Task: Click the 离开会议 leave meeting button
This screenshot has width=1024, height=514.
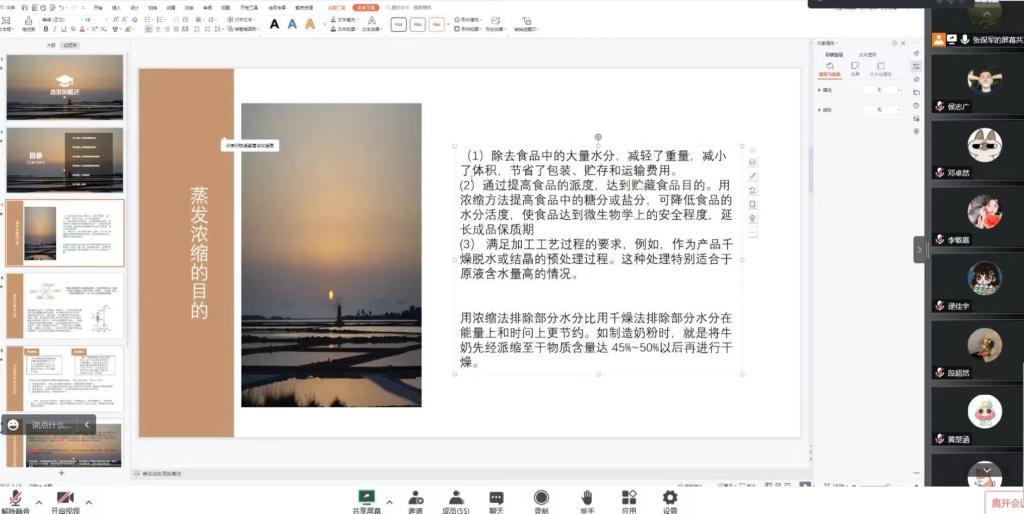Action: [1003, 502]
